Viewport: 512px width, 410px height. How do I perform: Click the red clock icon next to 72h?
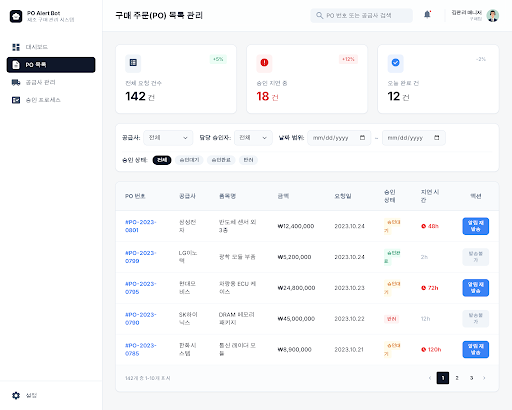423,288
